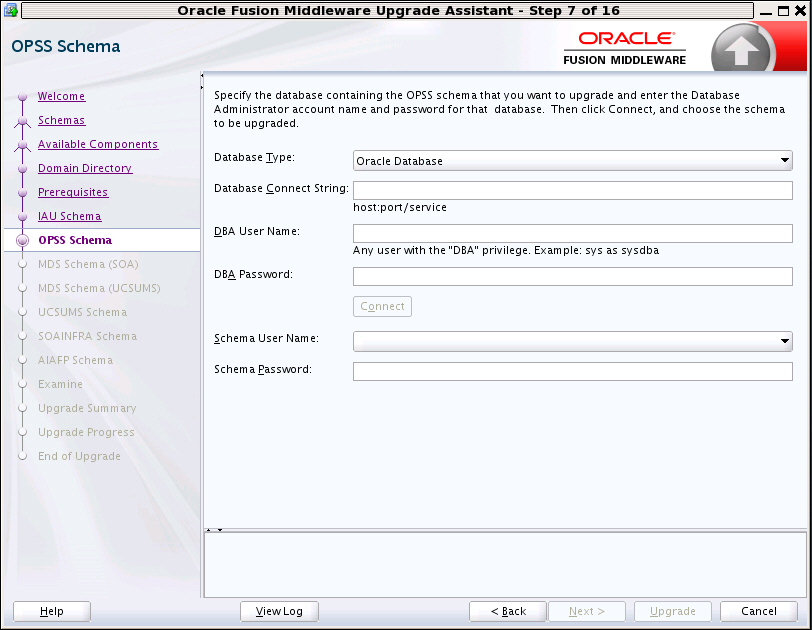Click the 'sys as sysdba' example hint text

point(622,251)
